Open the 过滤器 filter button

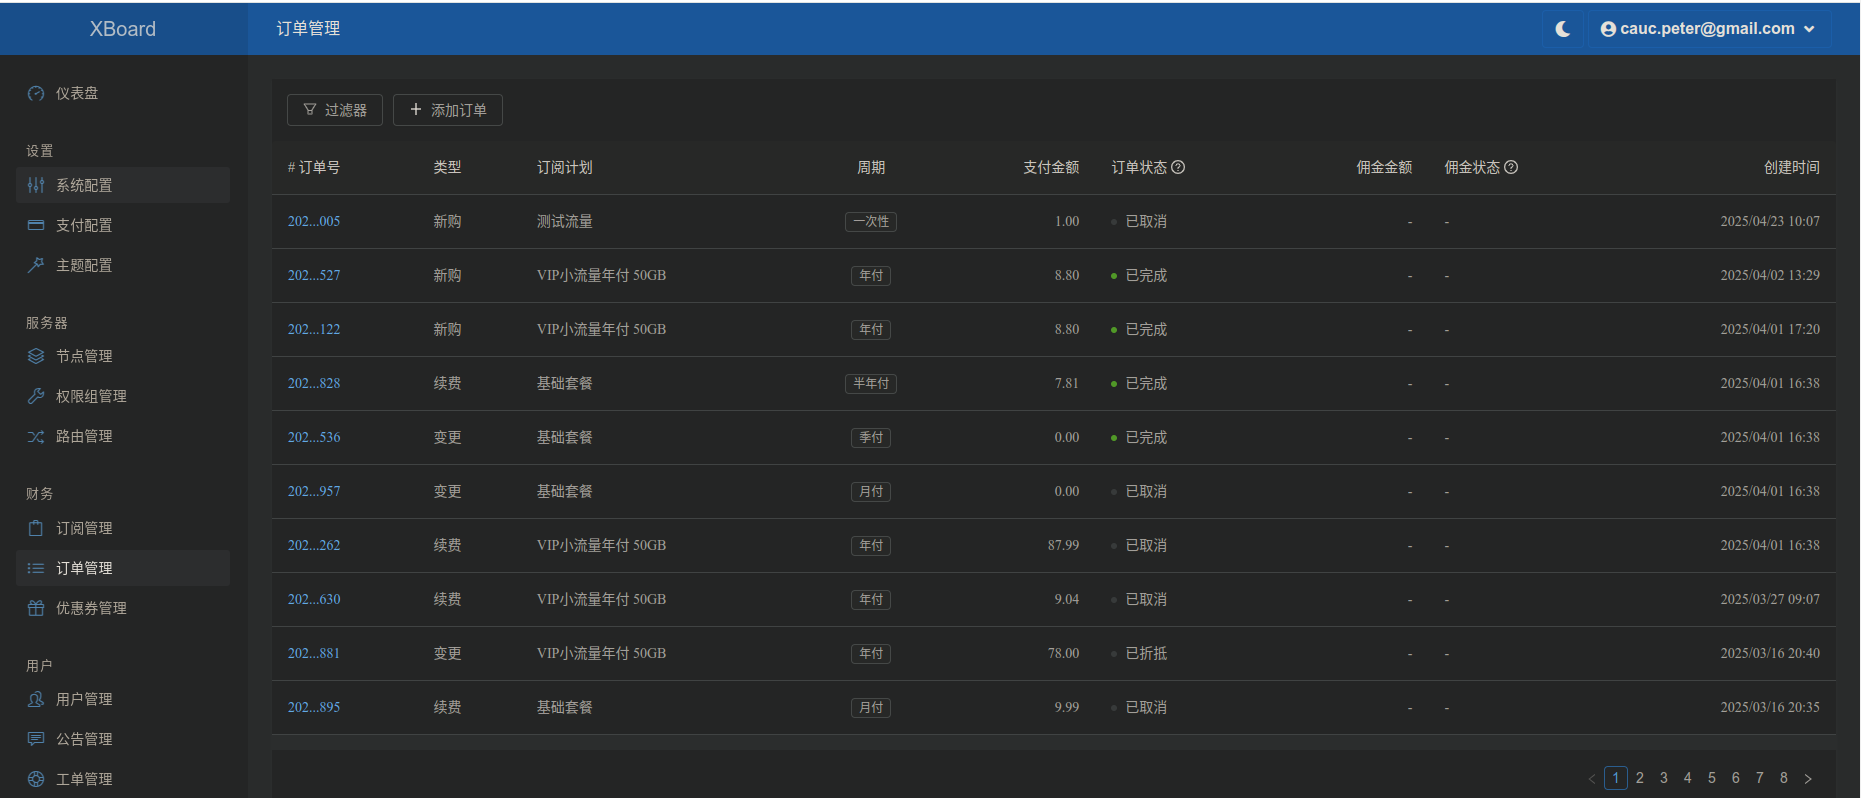click(334, 110)
